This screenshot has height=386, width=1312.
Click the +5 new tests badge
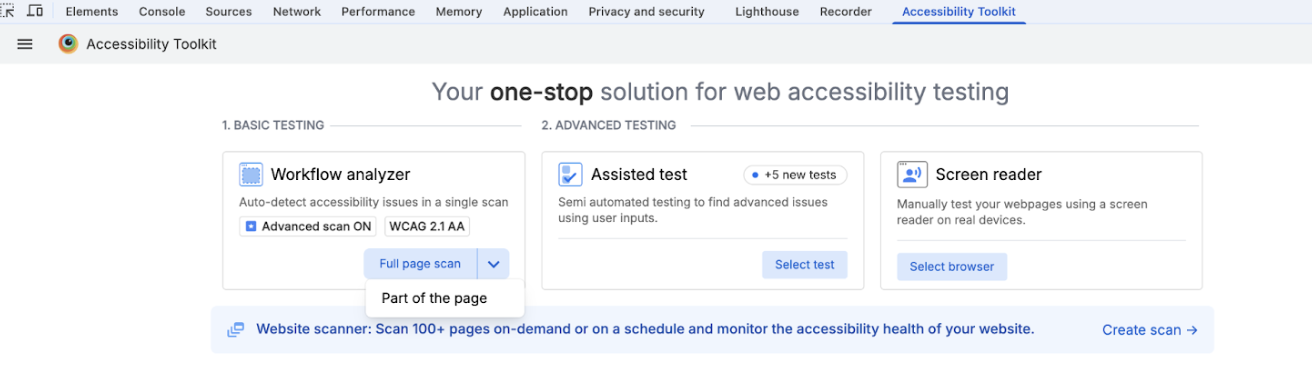tap(796, 175)
